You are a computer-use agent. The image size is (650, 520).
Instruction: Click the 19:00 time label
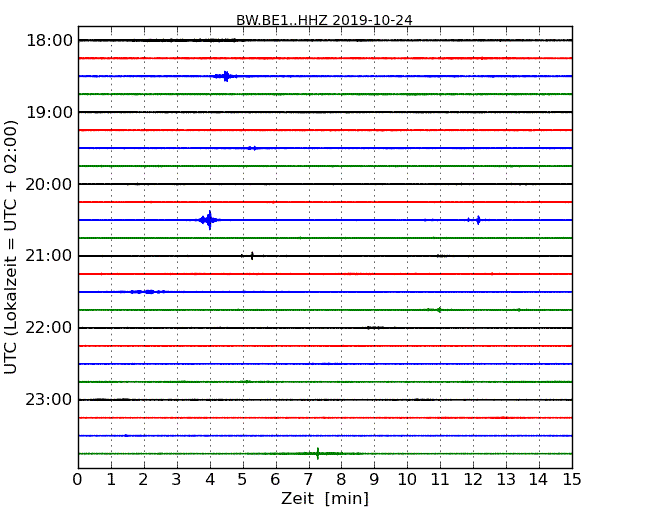click(x=49, y=112)
